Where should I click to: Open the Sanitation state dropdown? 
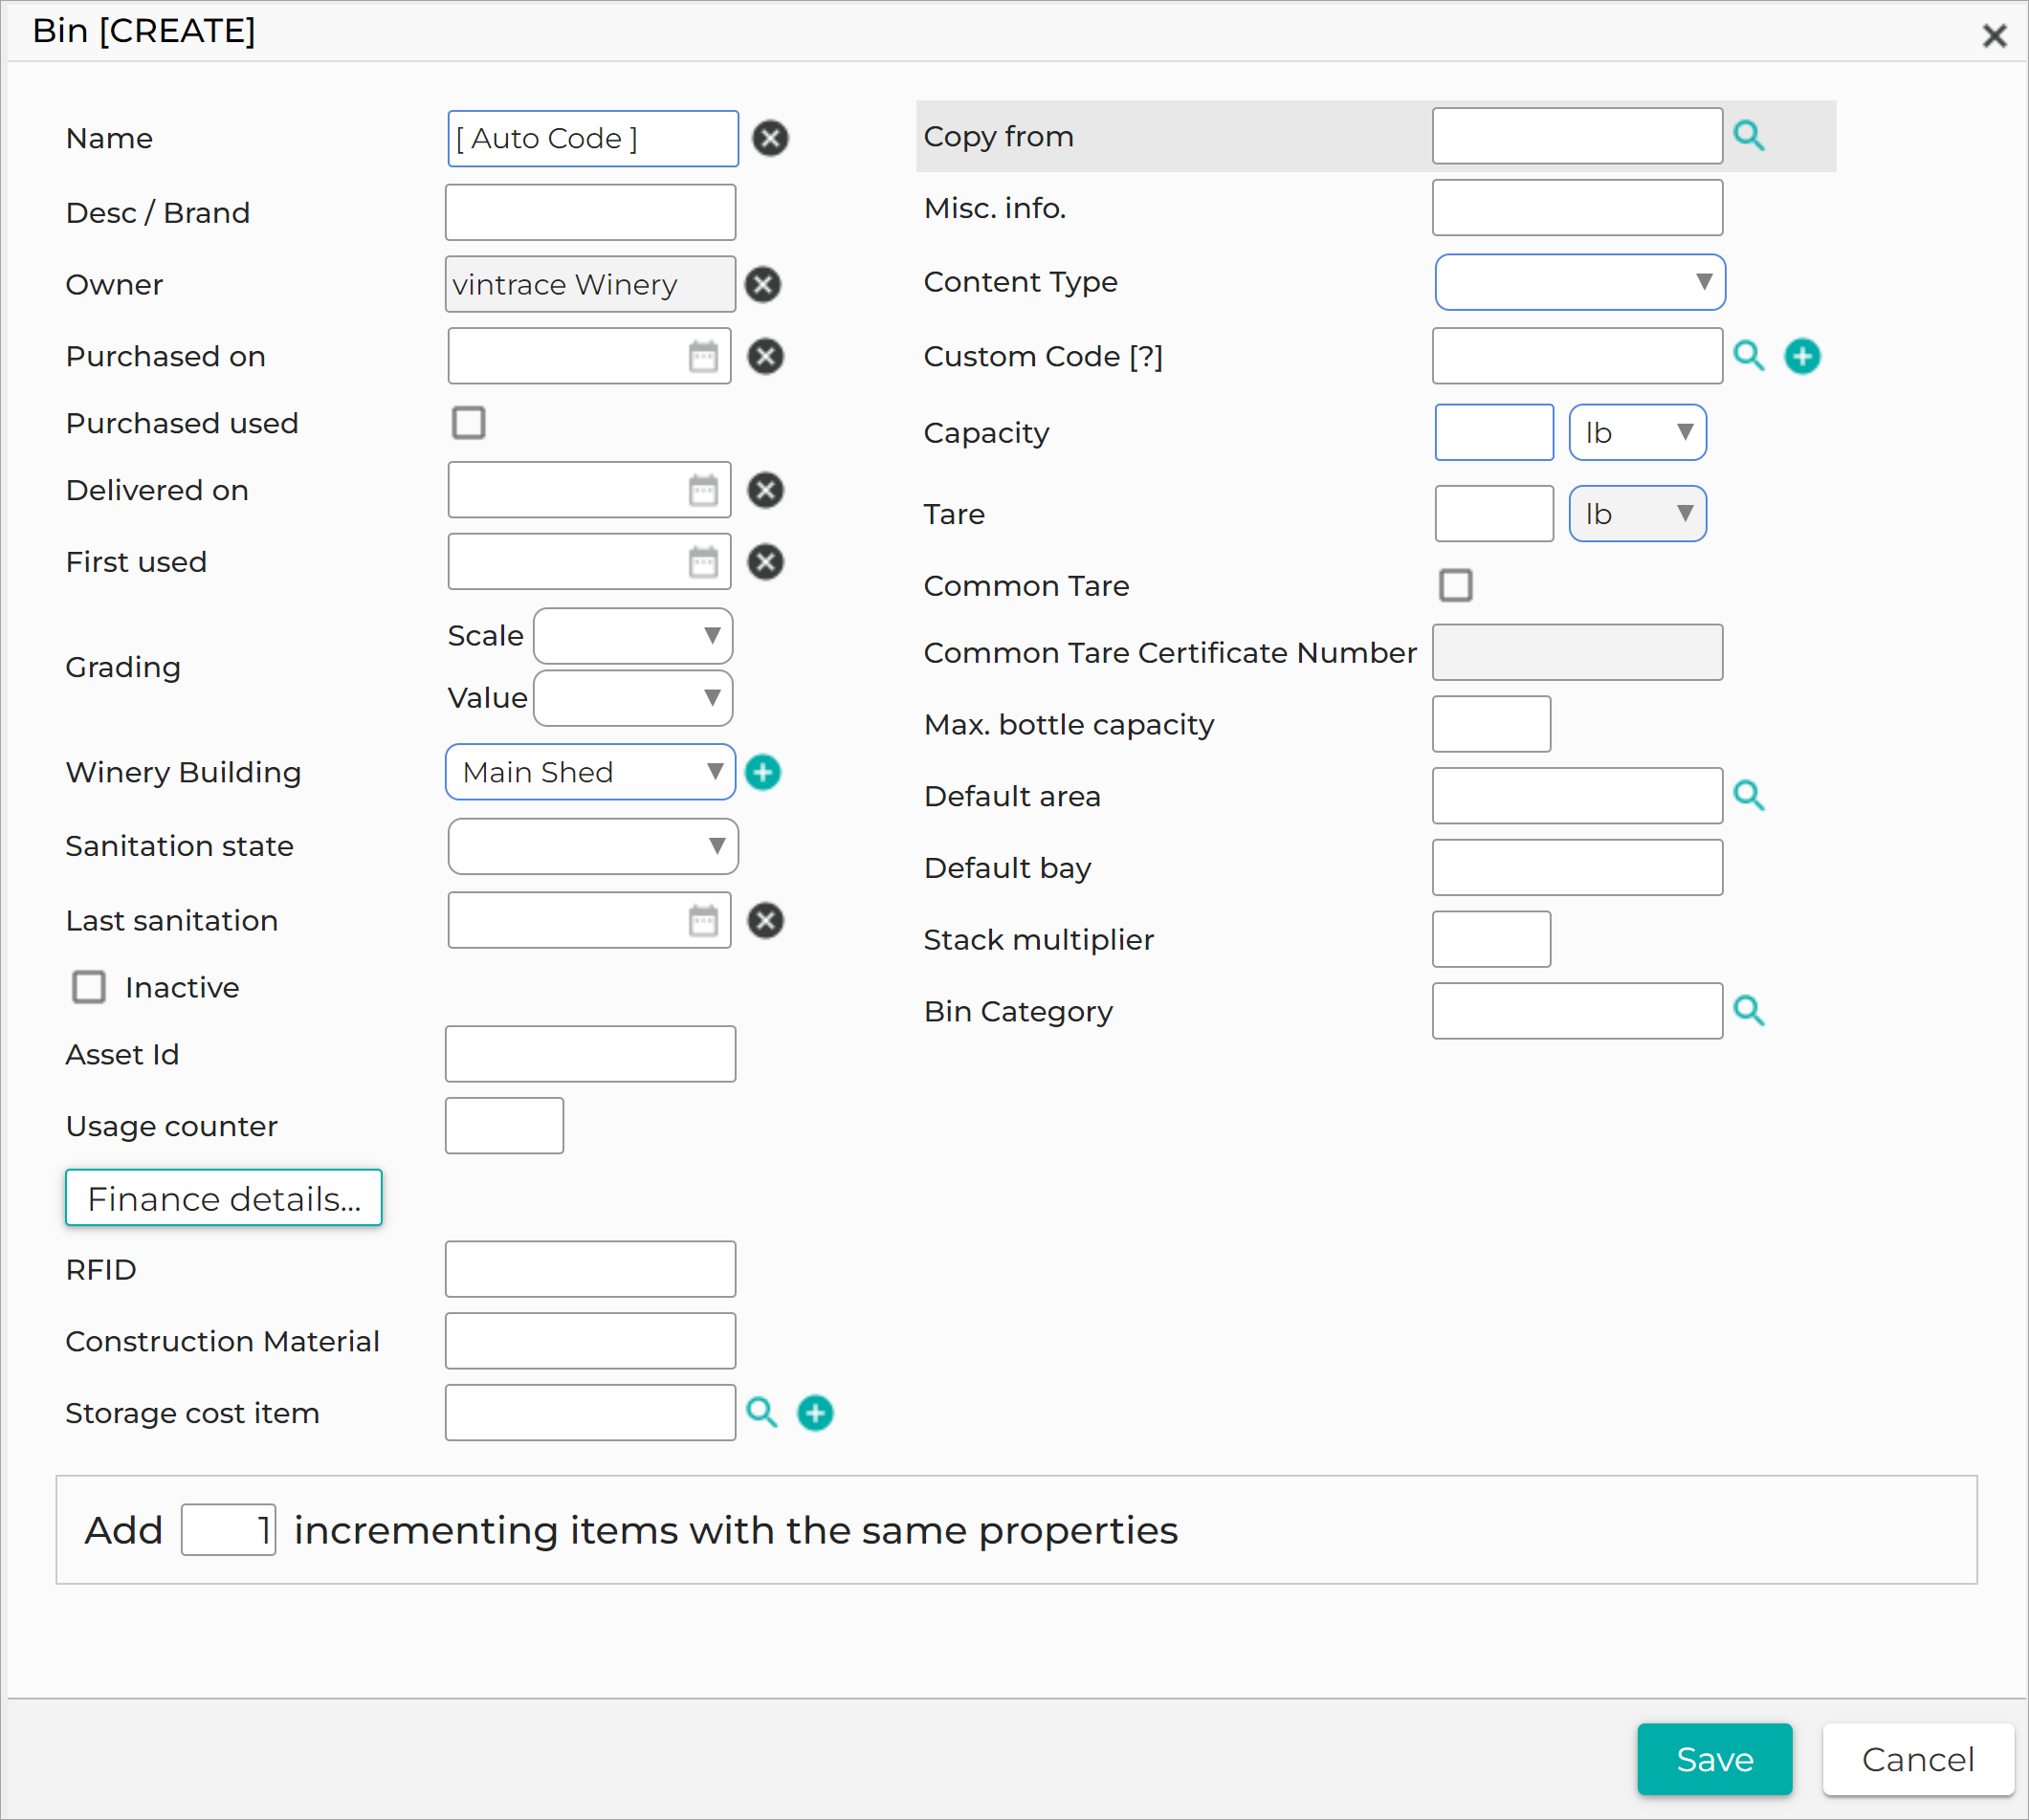click(593, 846)
